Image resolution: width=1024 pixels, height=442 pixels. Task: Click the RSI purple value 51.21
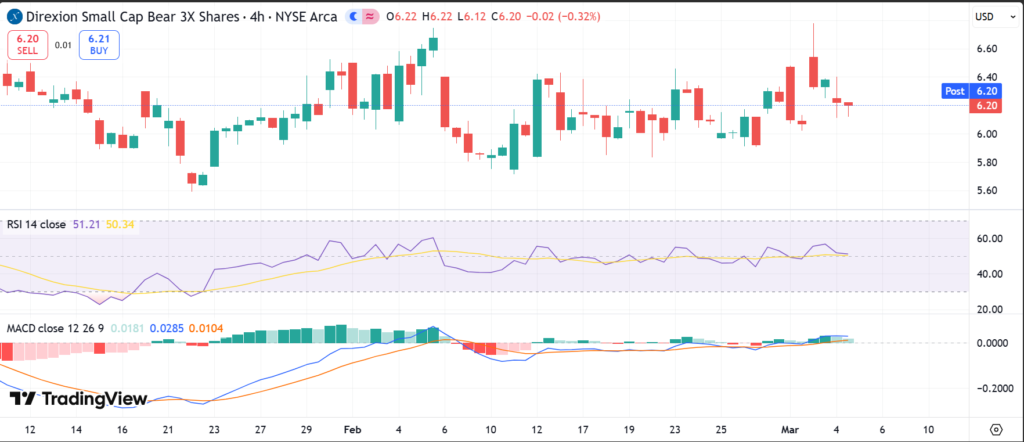pyautogui.click(x=84, y=226)
